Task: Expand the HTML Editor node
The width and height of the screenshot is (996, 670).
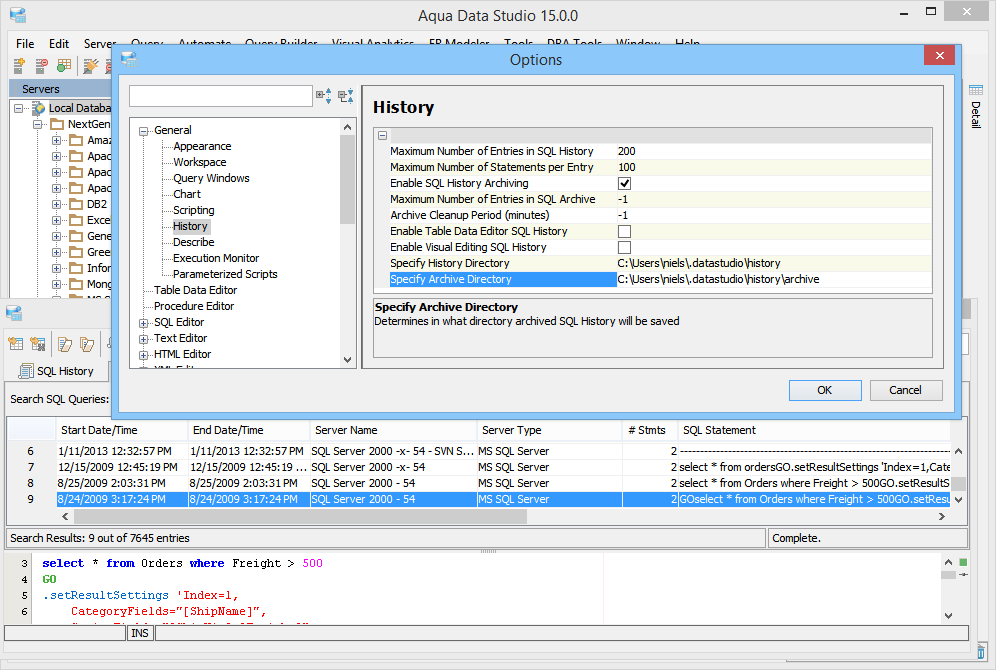Action: coord(144,355)
